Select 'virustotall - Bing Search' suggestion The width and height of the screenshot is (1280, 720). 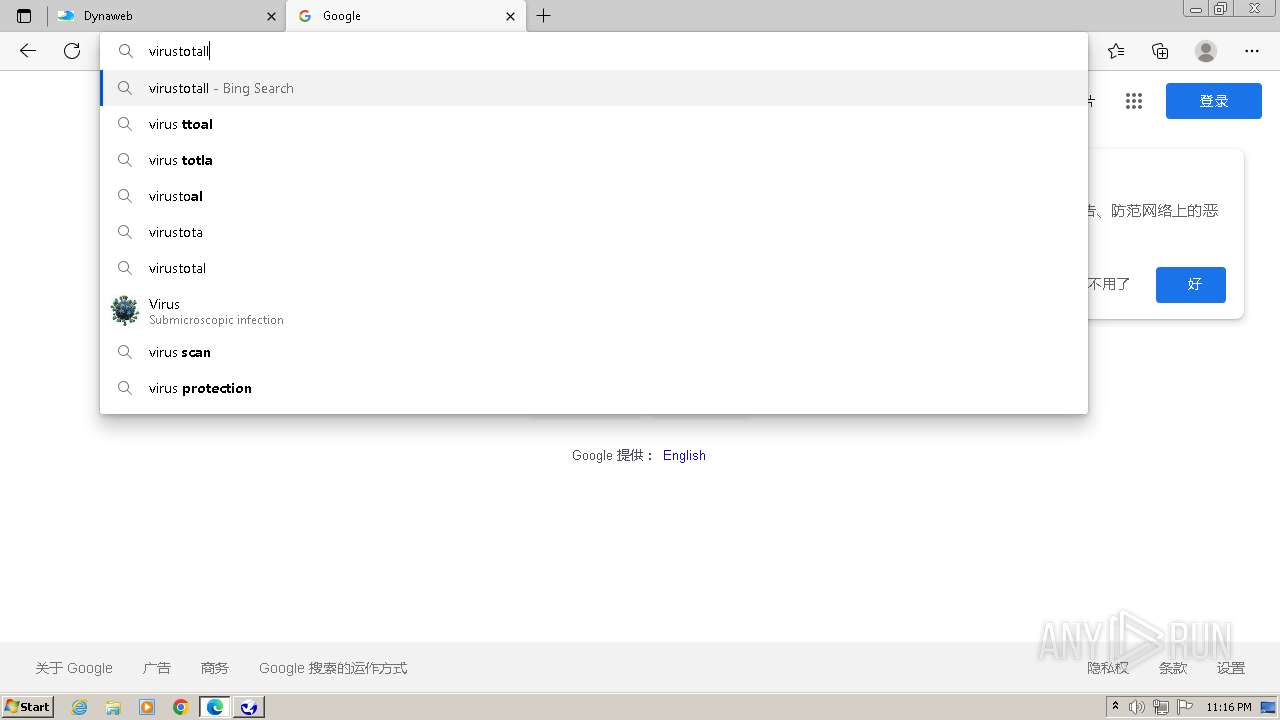(x=594, y=88)
